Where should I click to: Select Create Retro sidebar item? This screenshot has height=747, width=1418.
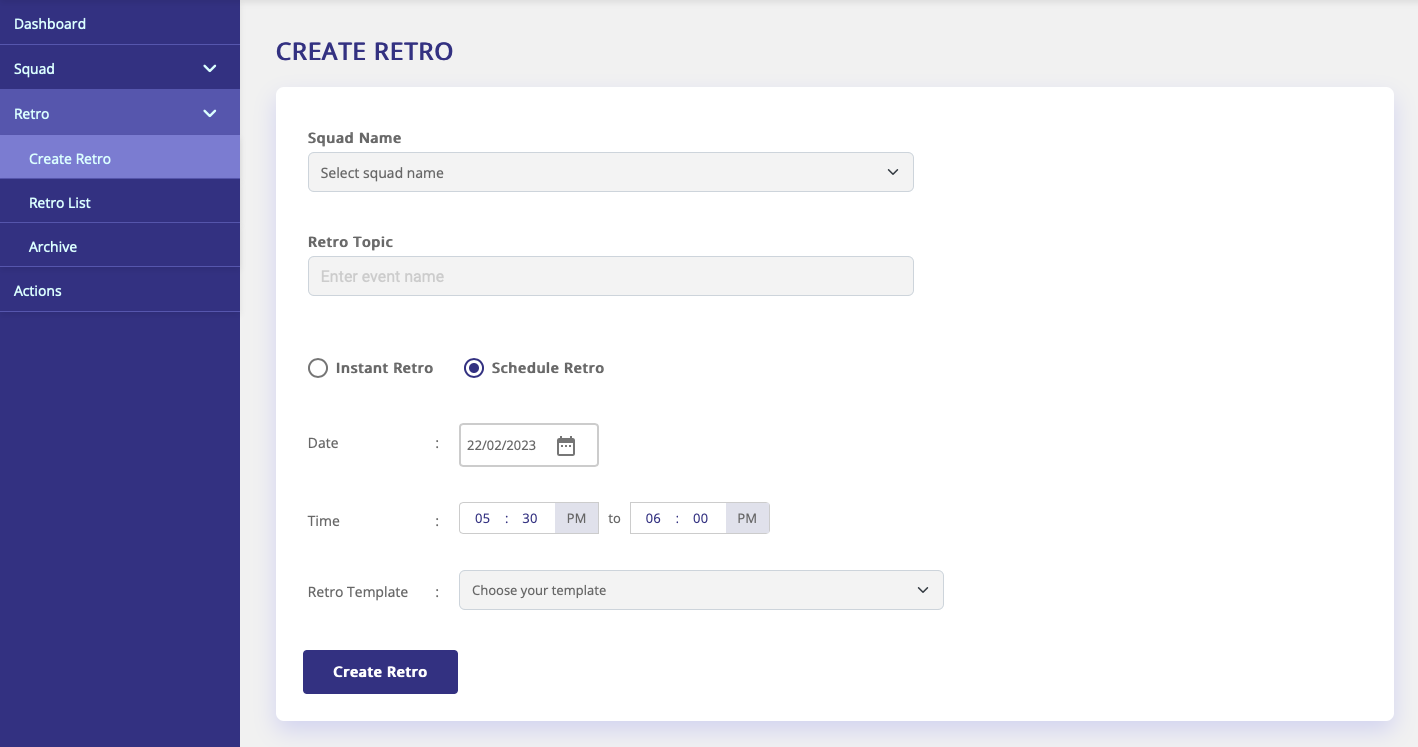(x=70, y=159)
